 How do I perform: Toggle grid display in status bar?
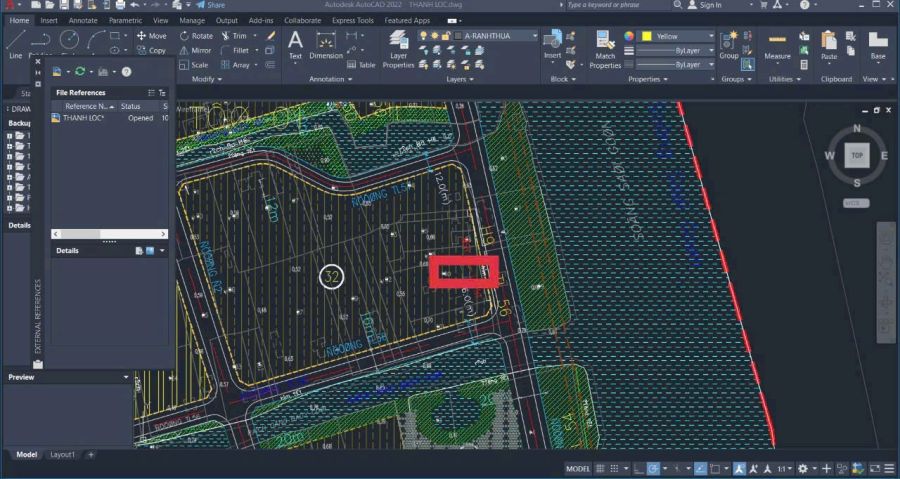(x=600, y=468)
